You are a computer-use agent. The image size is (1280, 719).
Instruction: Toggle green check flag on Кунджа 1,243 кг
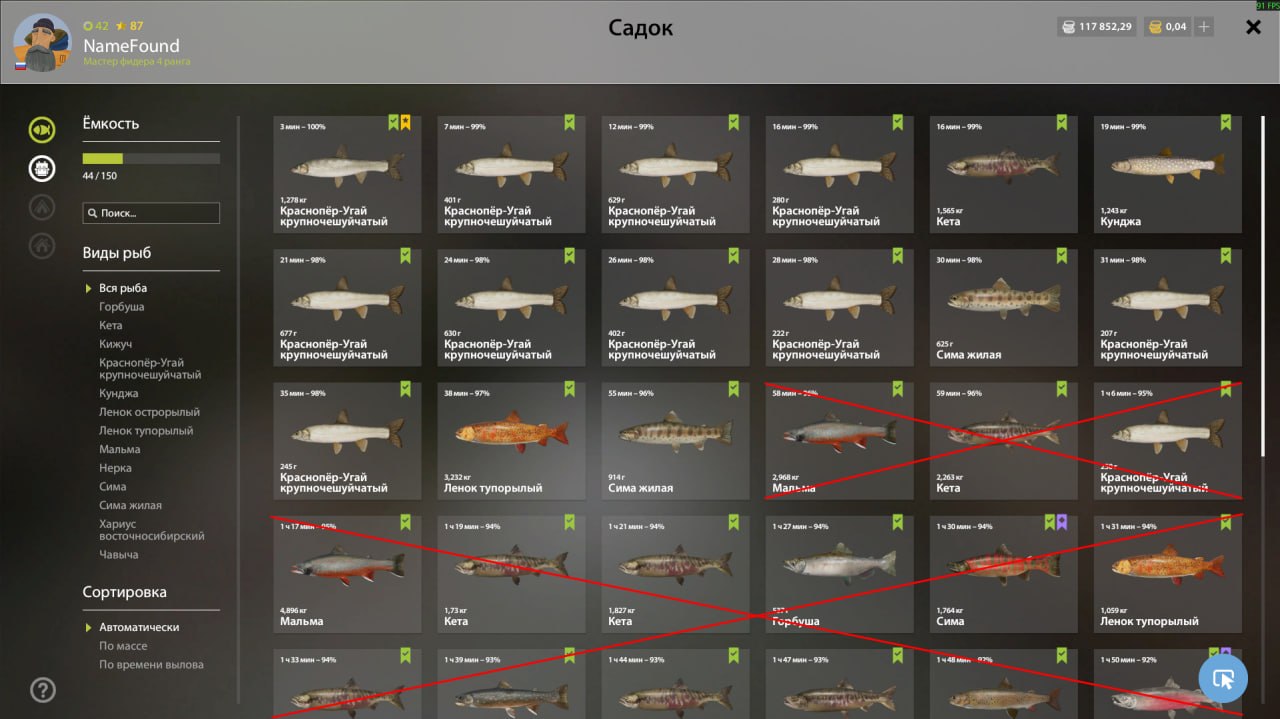[1226, 122]
